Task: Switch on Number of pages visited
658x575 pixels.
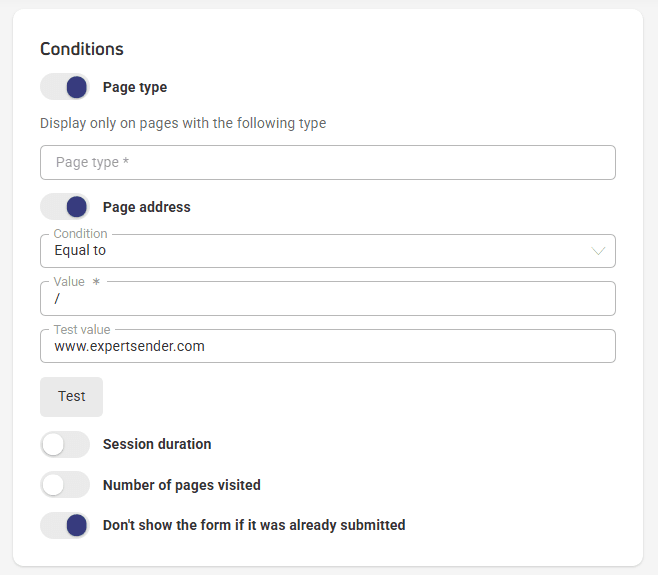Action: pyautogui.click(x=65, y=485)
